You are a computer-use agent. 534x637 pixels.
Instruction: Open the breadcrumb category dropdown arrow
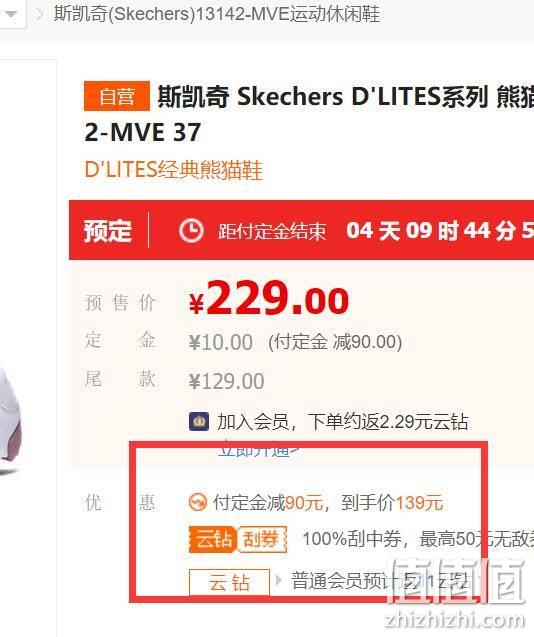pyautogui.click(x=11, y=14)
